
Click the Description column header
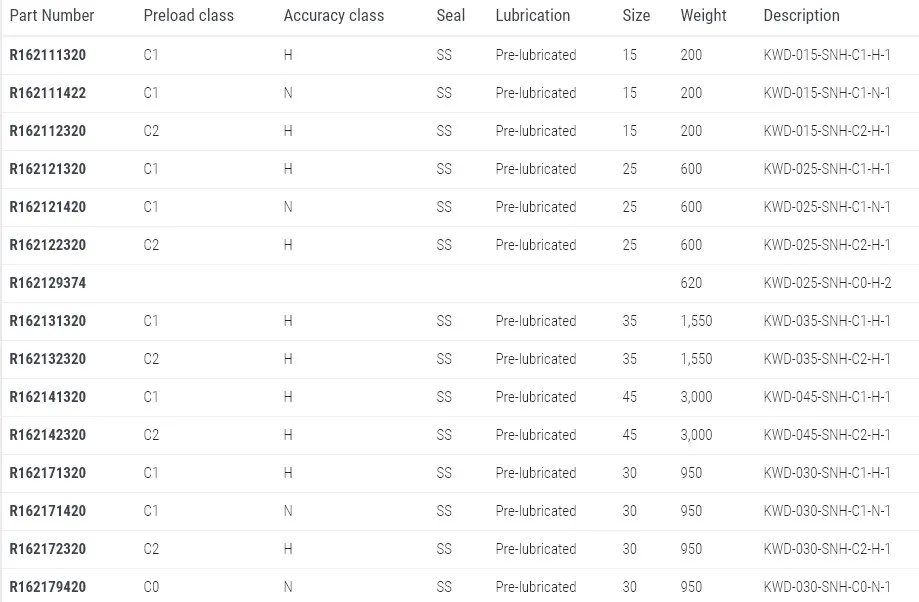tap(801, 16)
